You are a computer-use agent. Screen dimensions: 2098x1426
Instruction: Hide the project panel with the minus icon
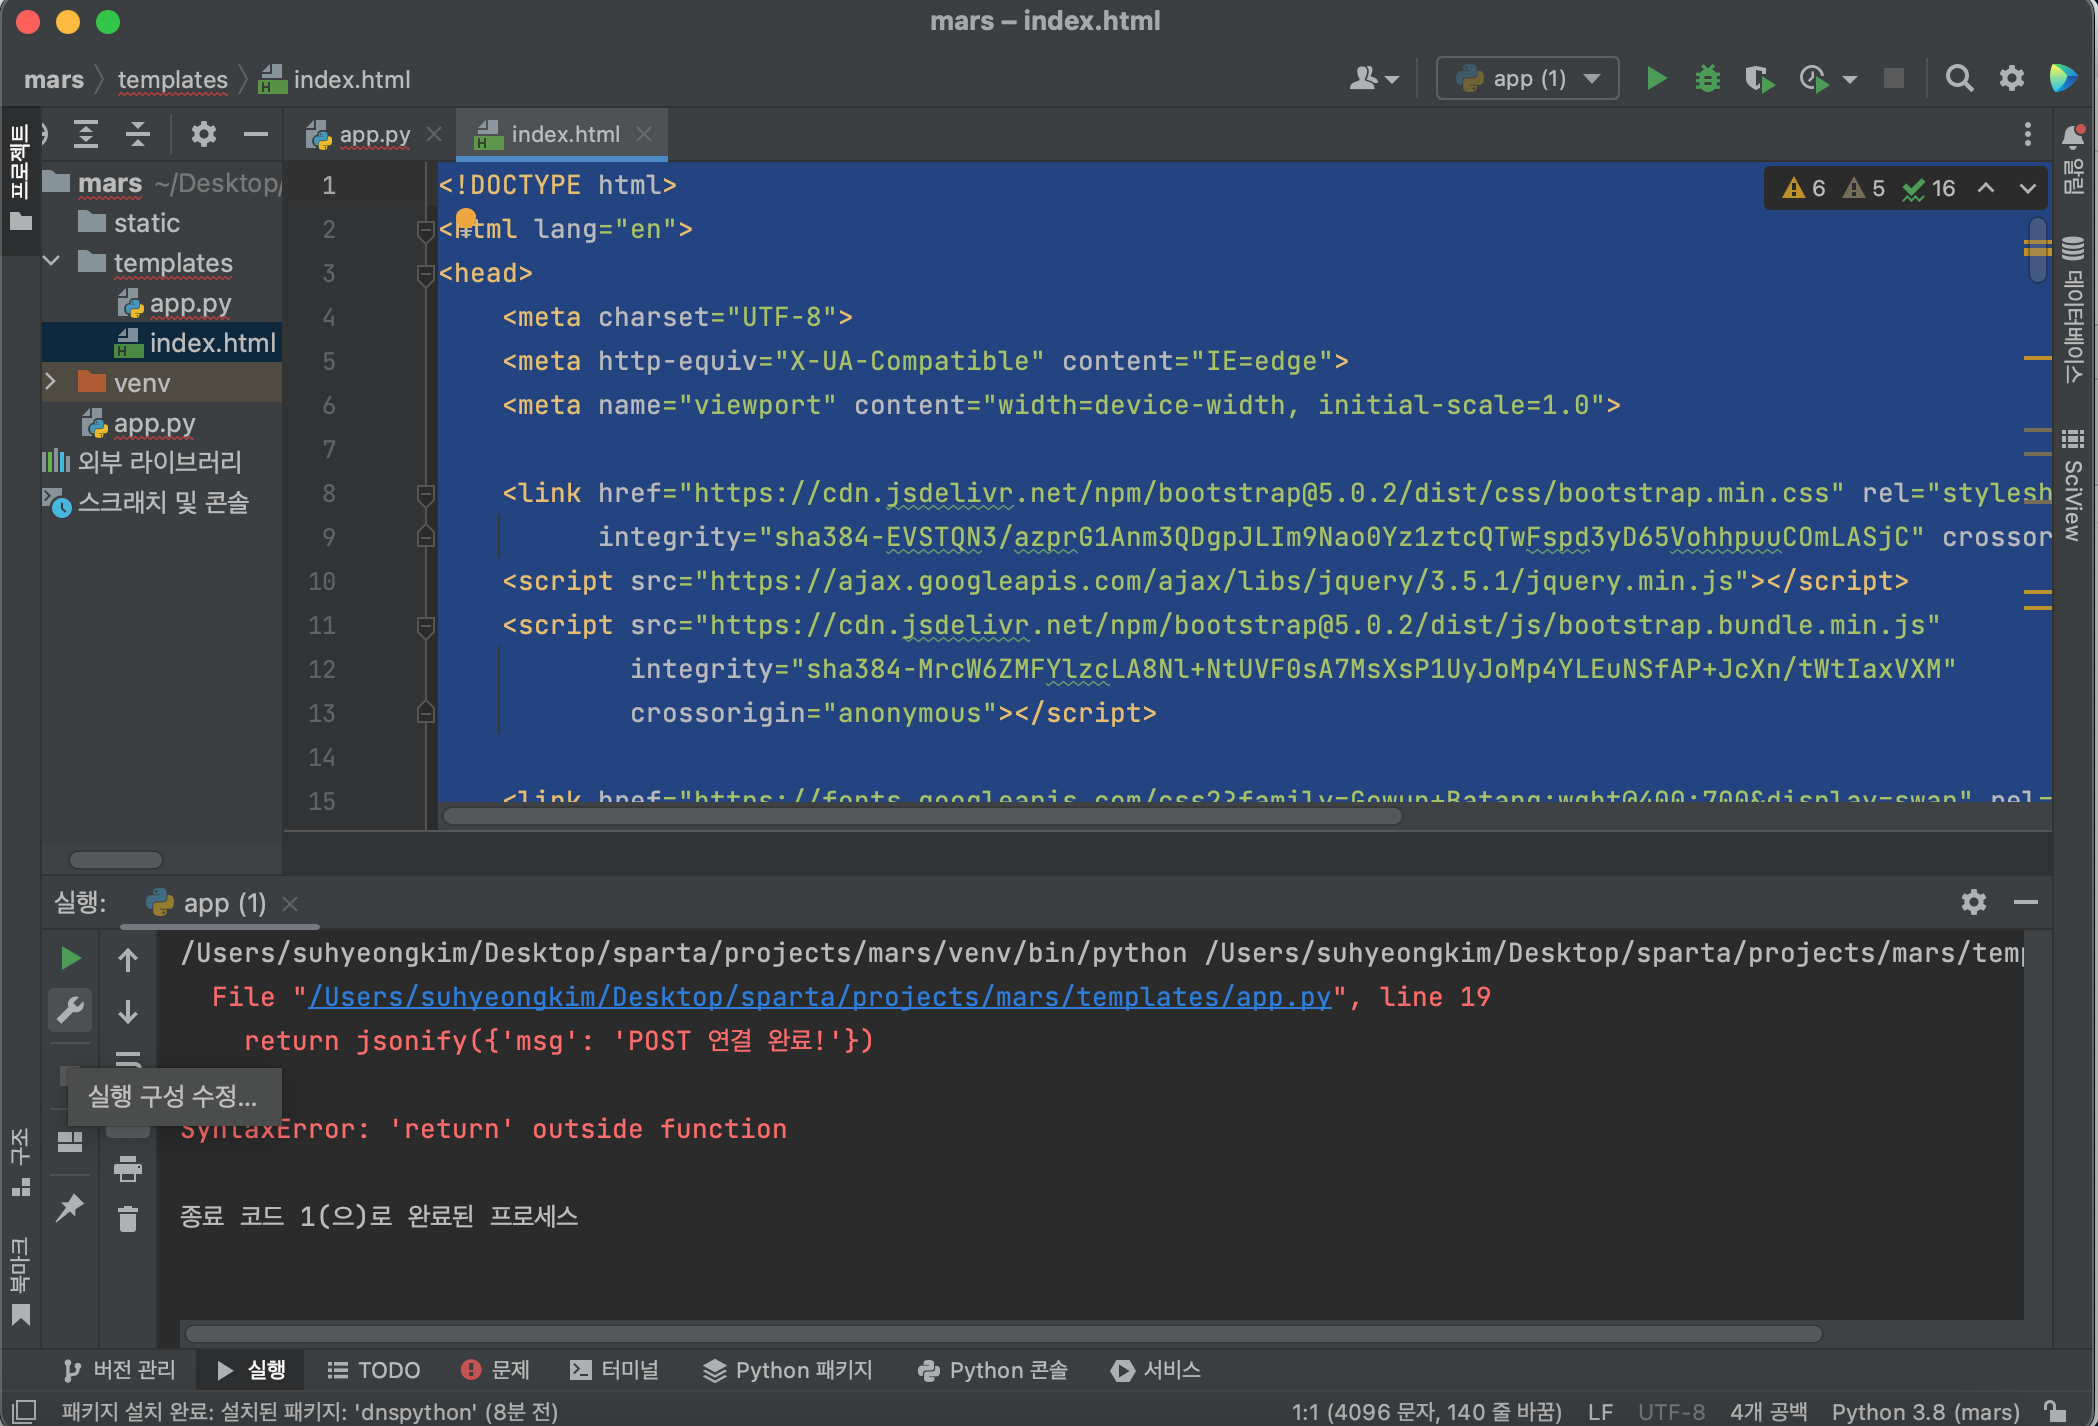pyautogui.click(x=256, y=134)
